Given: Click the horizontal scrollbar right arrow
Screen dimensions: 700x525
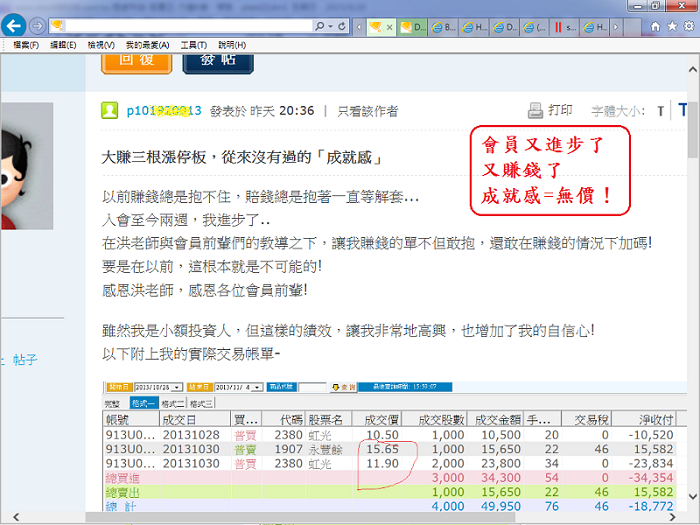Looking at the screenshot, I should pos(672,517).
